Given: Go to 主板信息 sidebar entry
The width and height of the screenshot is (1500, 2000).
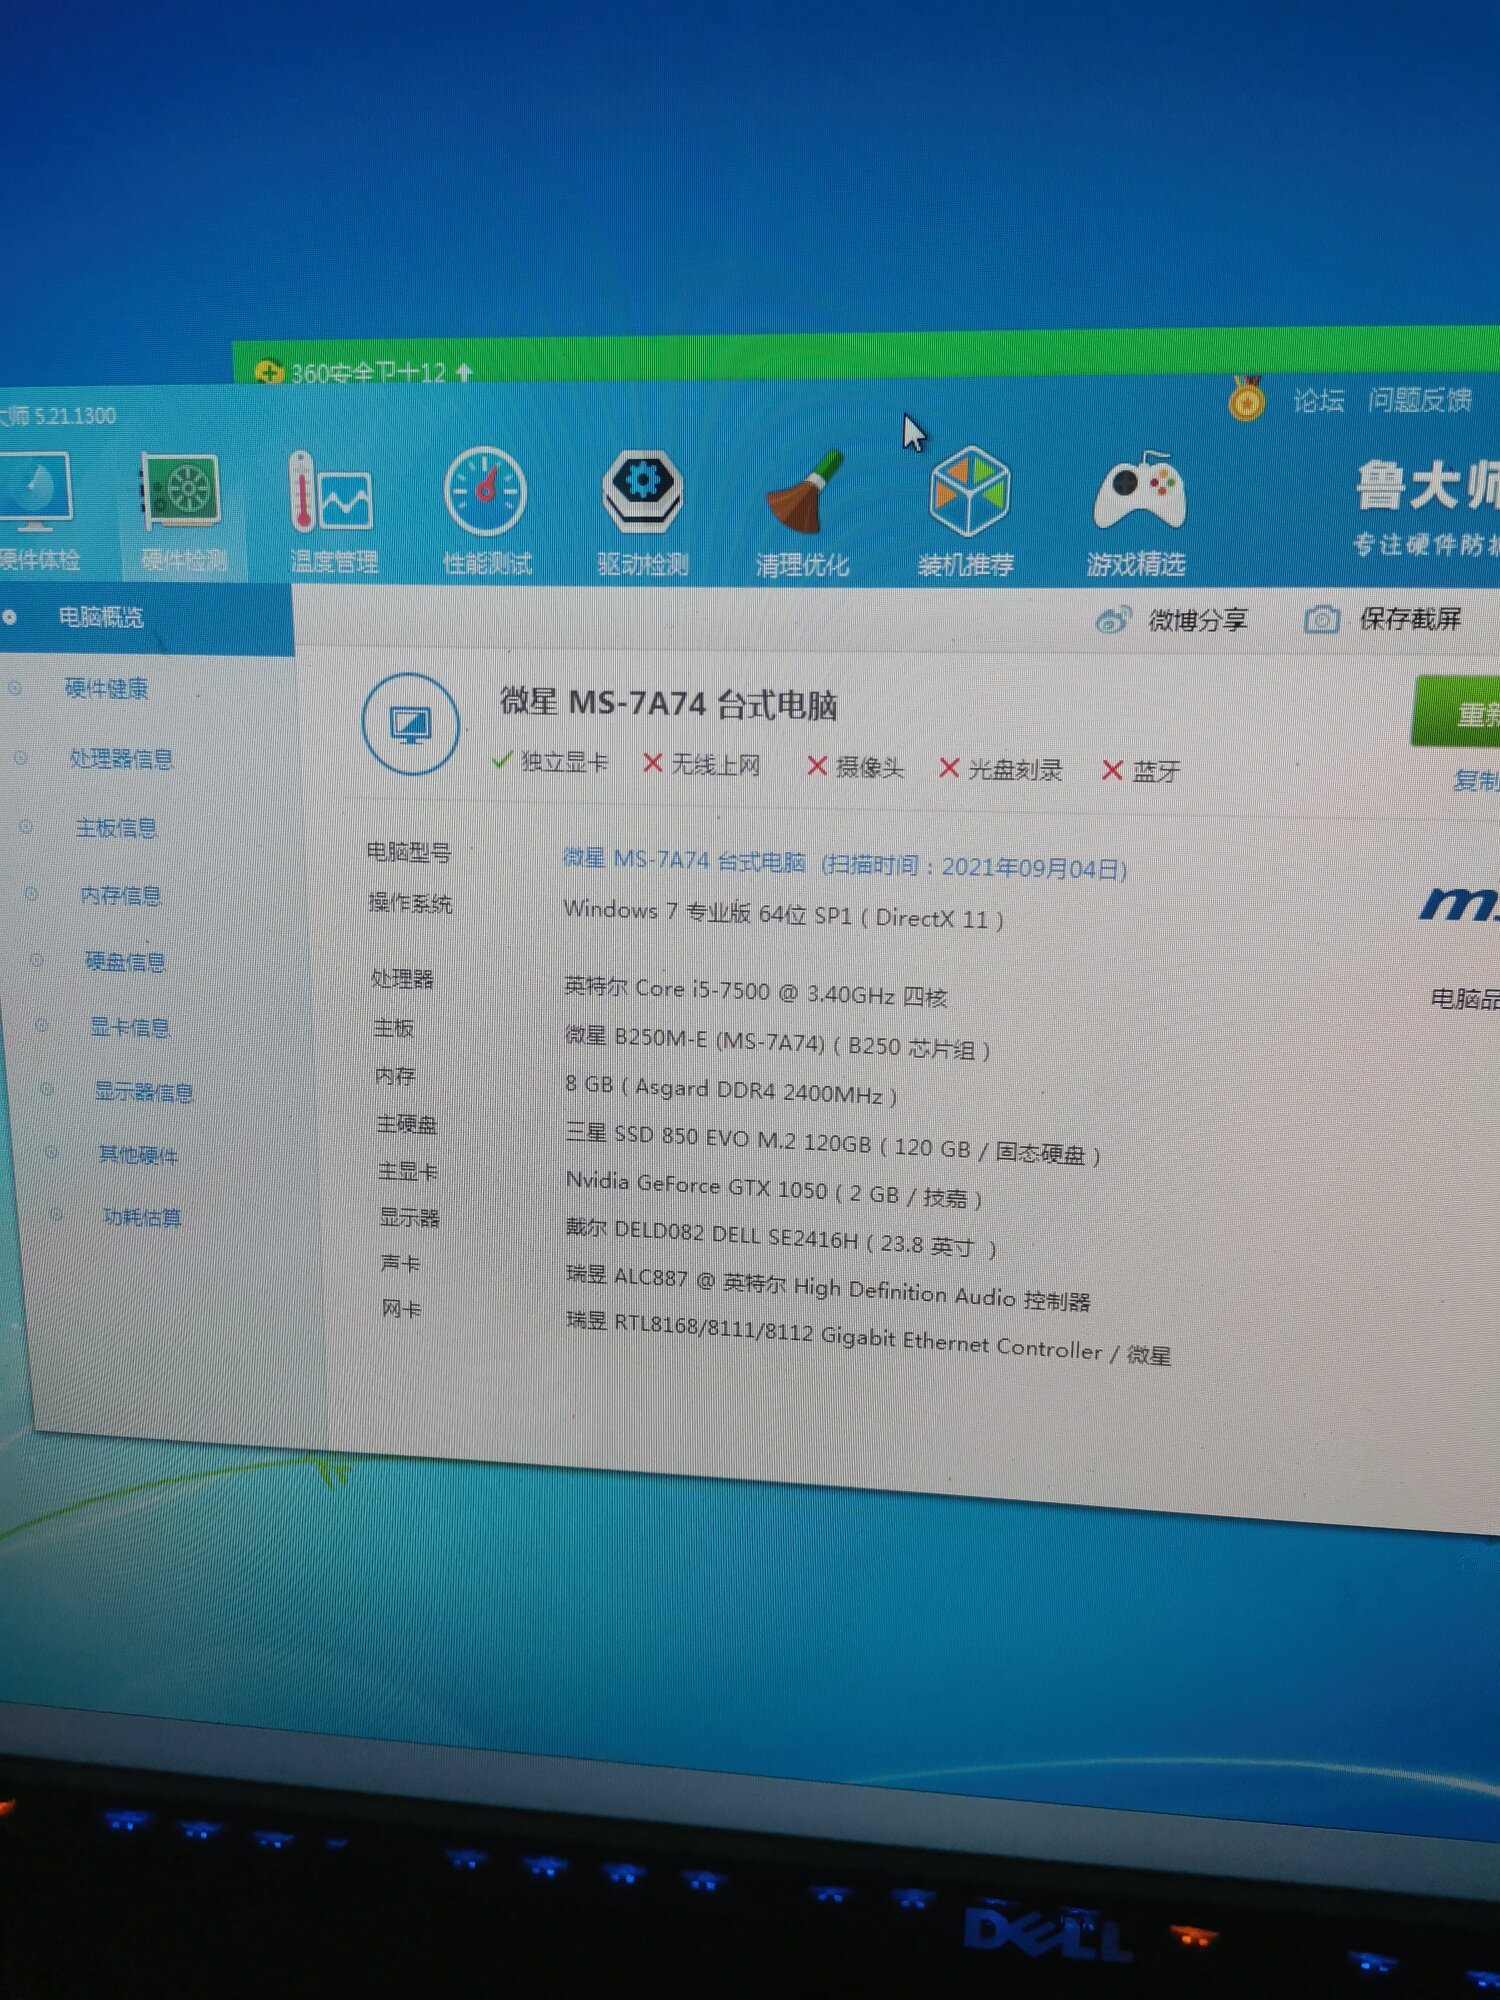Looking at the screenshot, I should pos(117,828).
